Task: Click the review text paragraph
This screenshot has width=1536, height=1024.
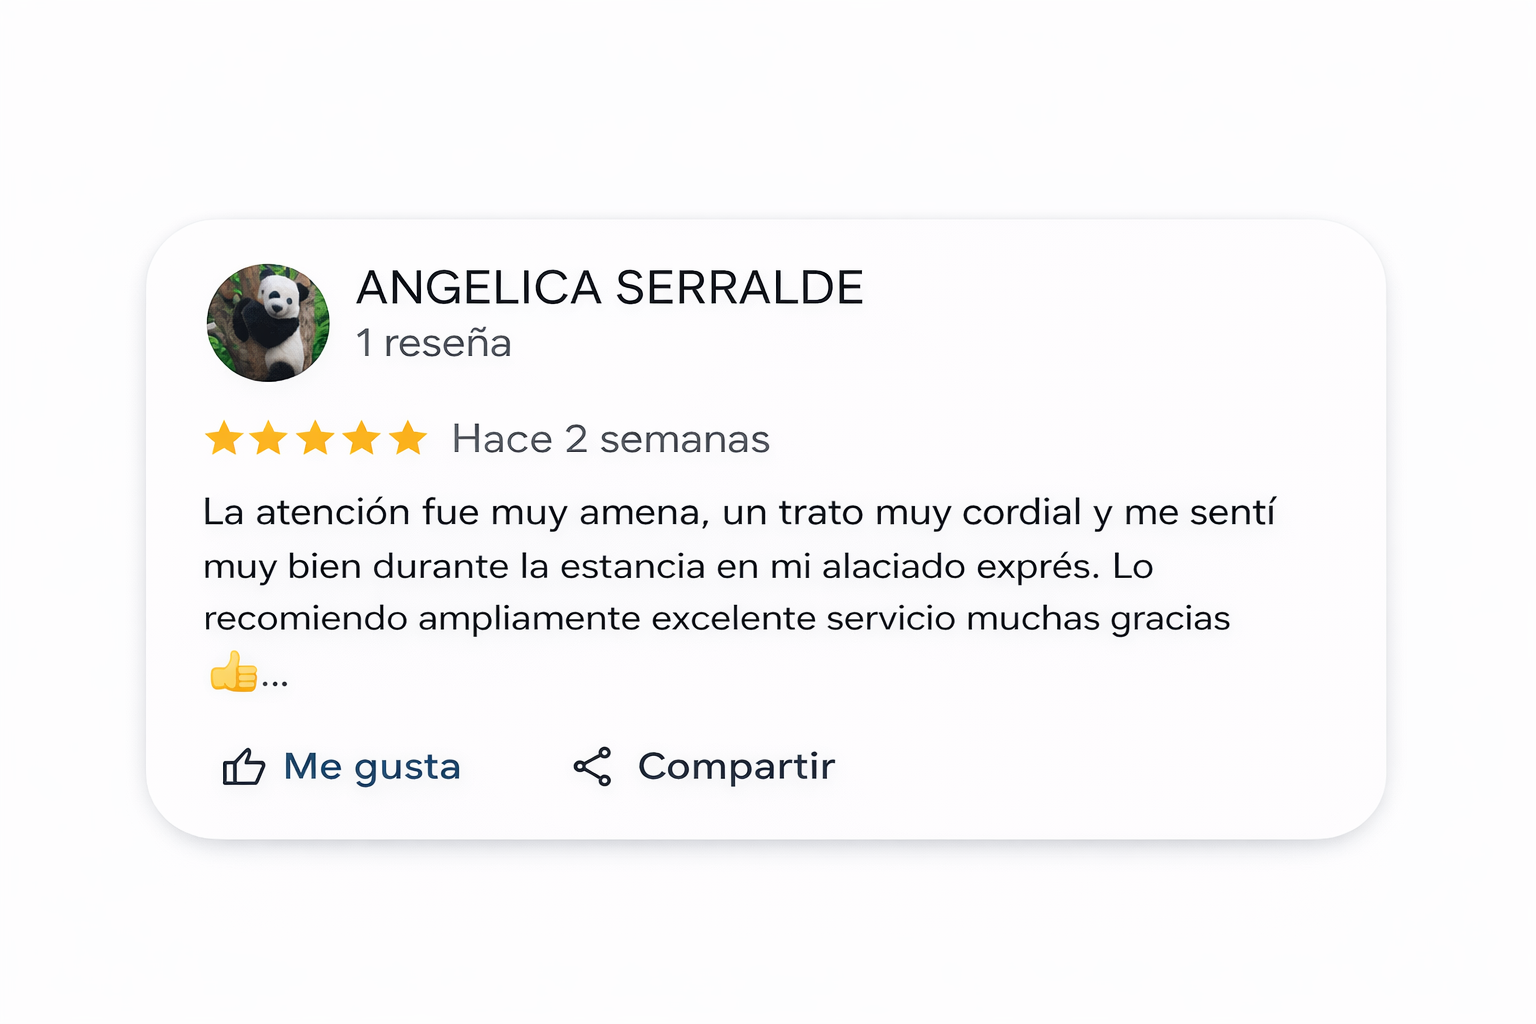Action: [740, 565]
